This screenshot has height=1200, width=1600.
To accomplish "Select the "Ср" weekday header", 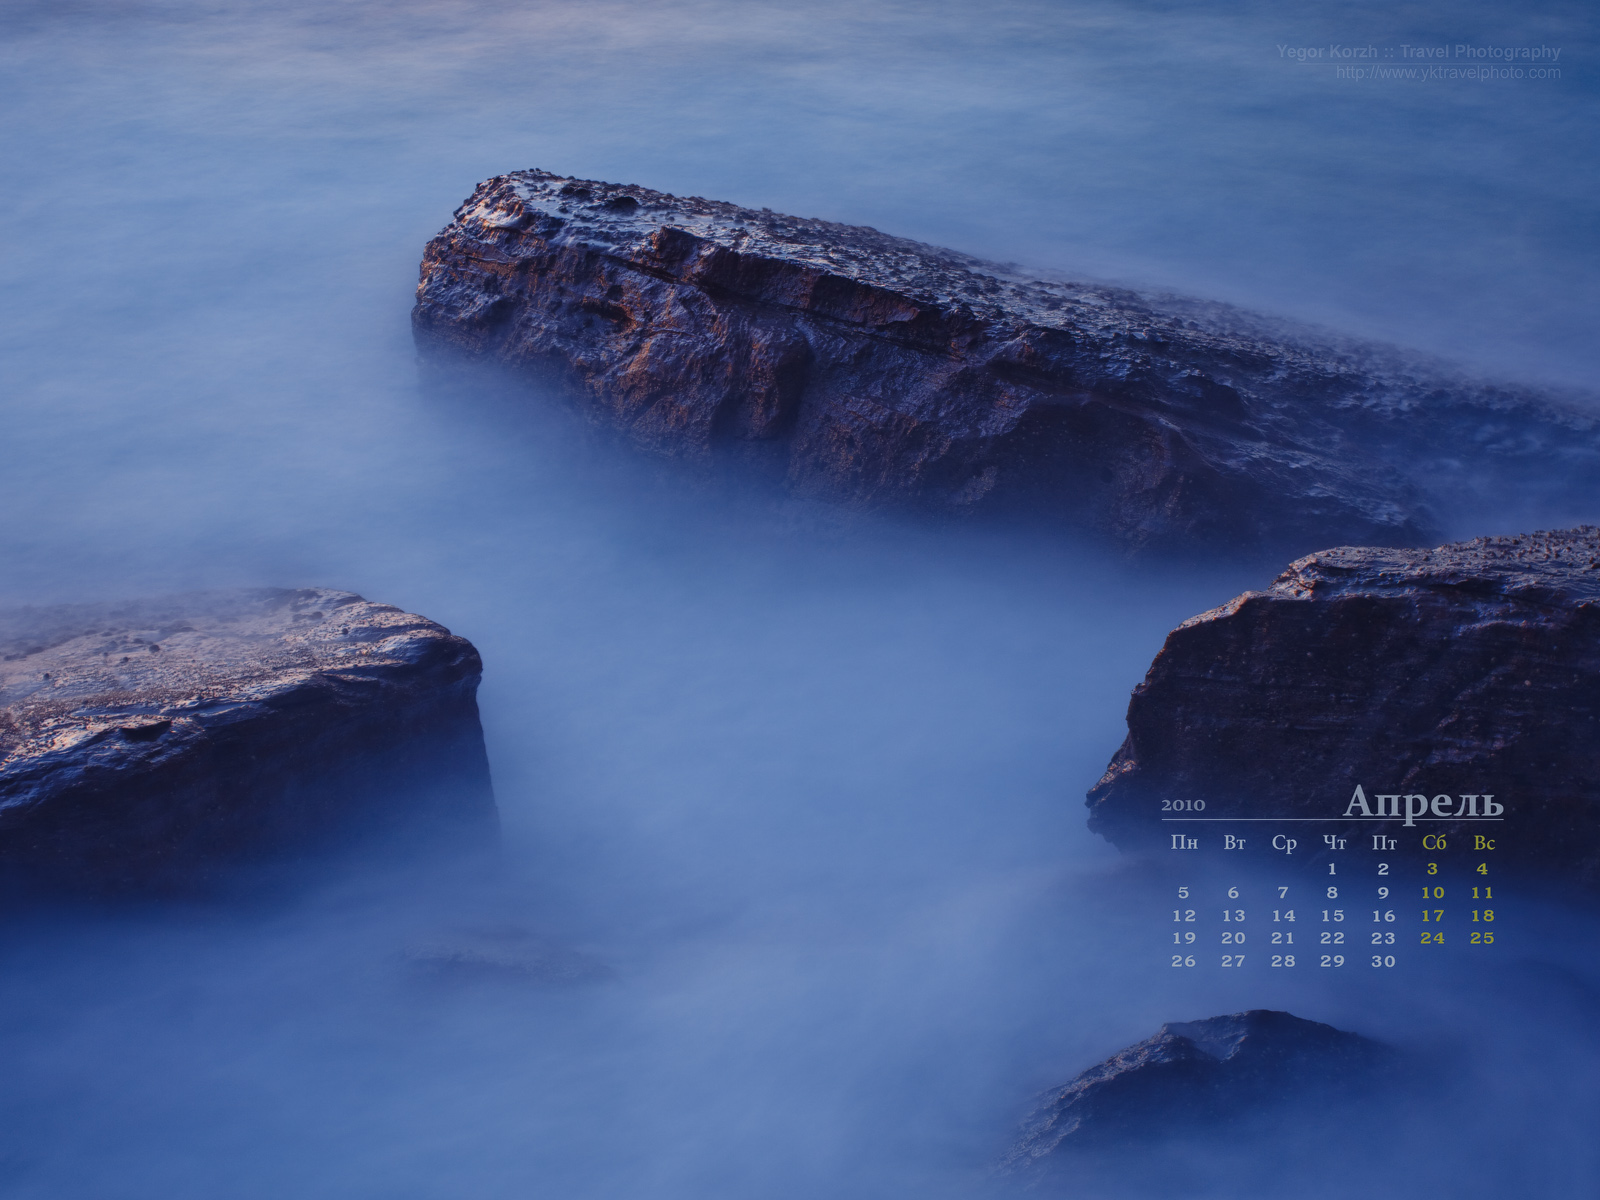I will coord(1284,844).
